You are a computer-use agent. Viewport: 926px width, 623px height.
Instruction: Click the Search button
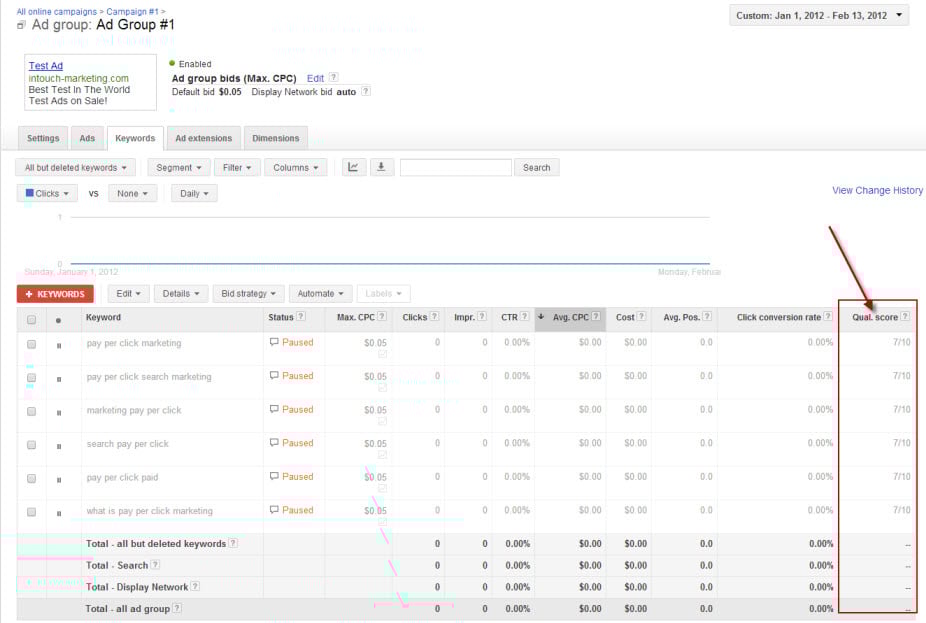[536, 167]
